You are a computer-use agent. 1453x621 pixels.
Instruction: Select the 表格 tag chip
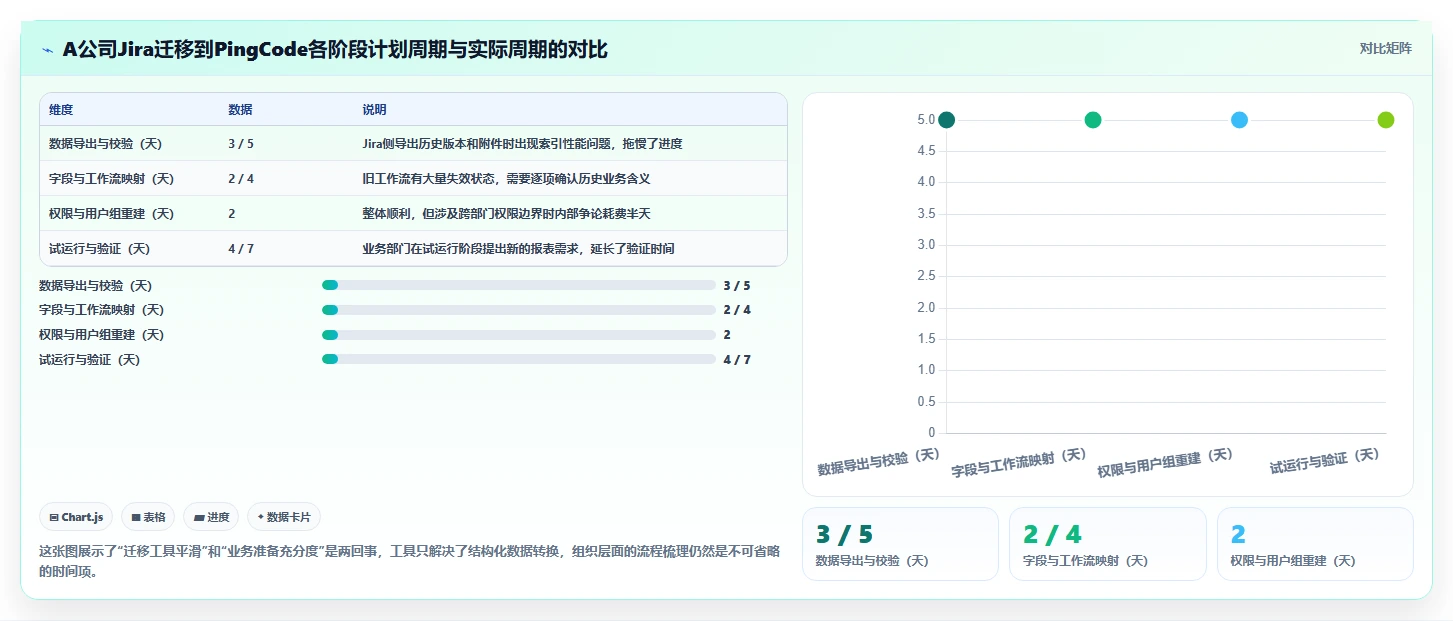tap(148, 517)
